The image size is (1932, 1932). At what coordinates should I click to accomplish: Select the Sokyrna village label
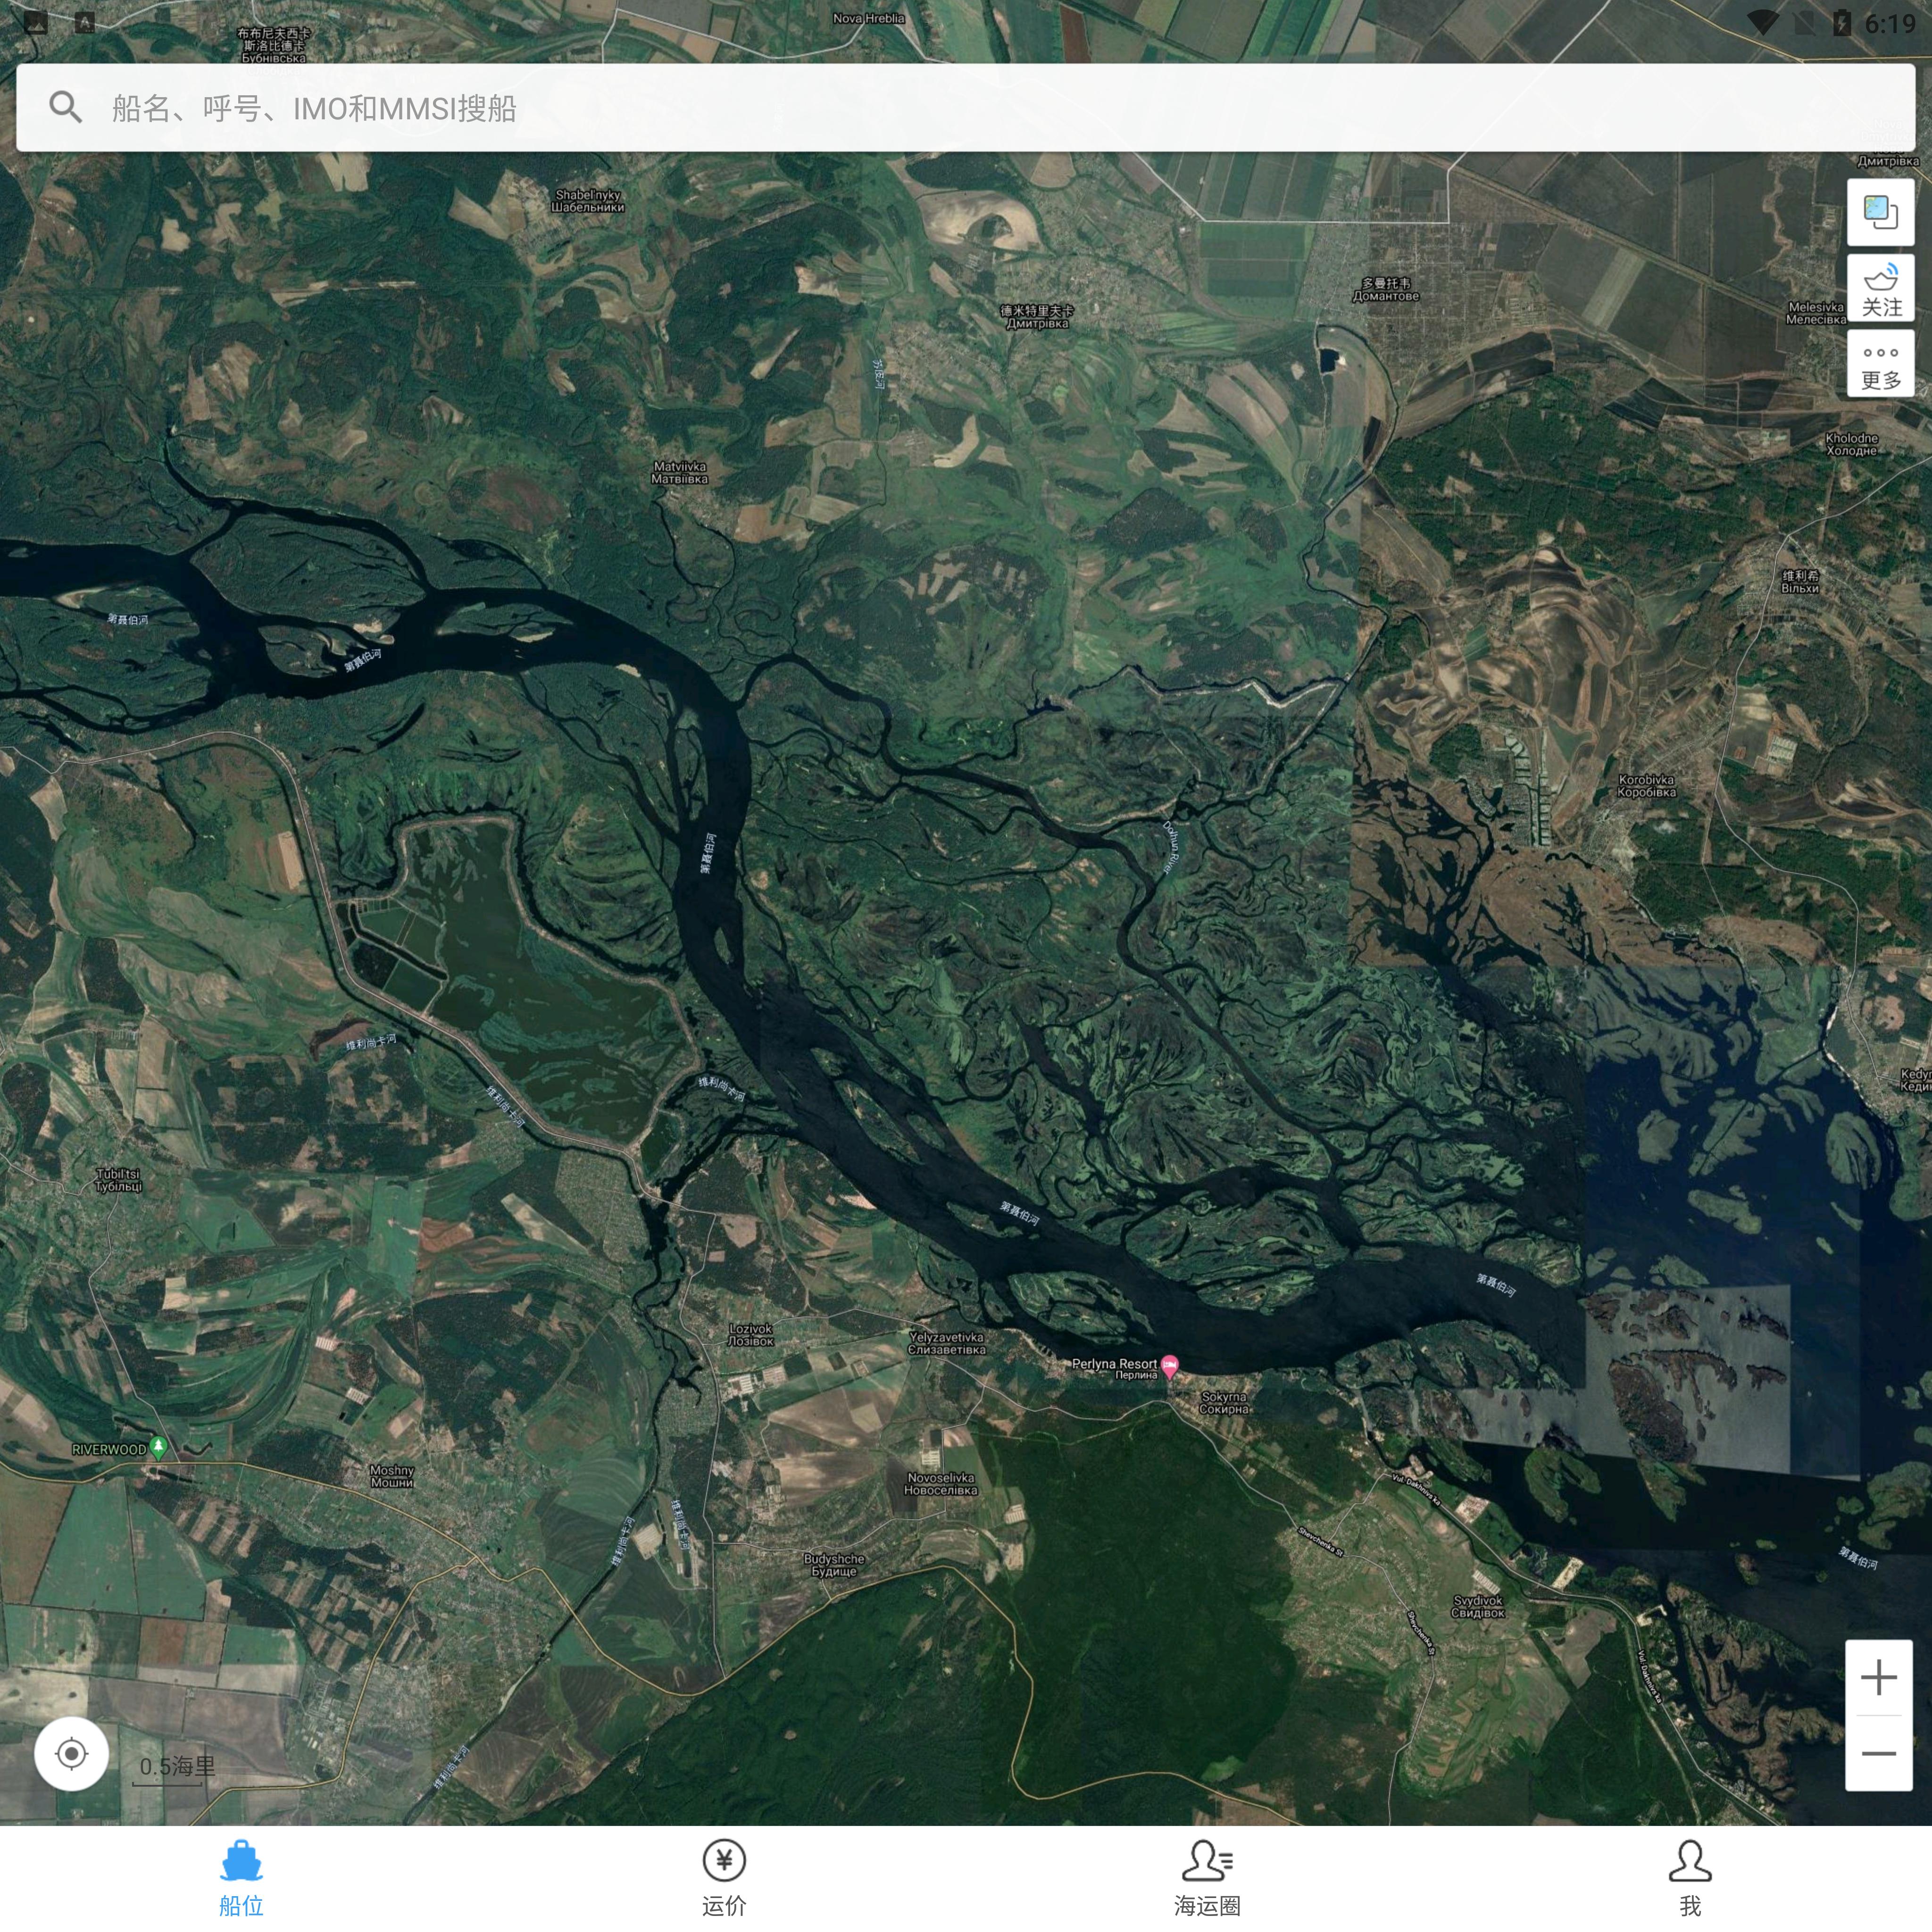[1224, 1403]
